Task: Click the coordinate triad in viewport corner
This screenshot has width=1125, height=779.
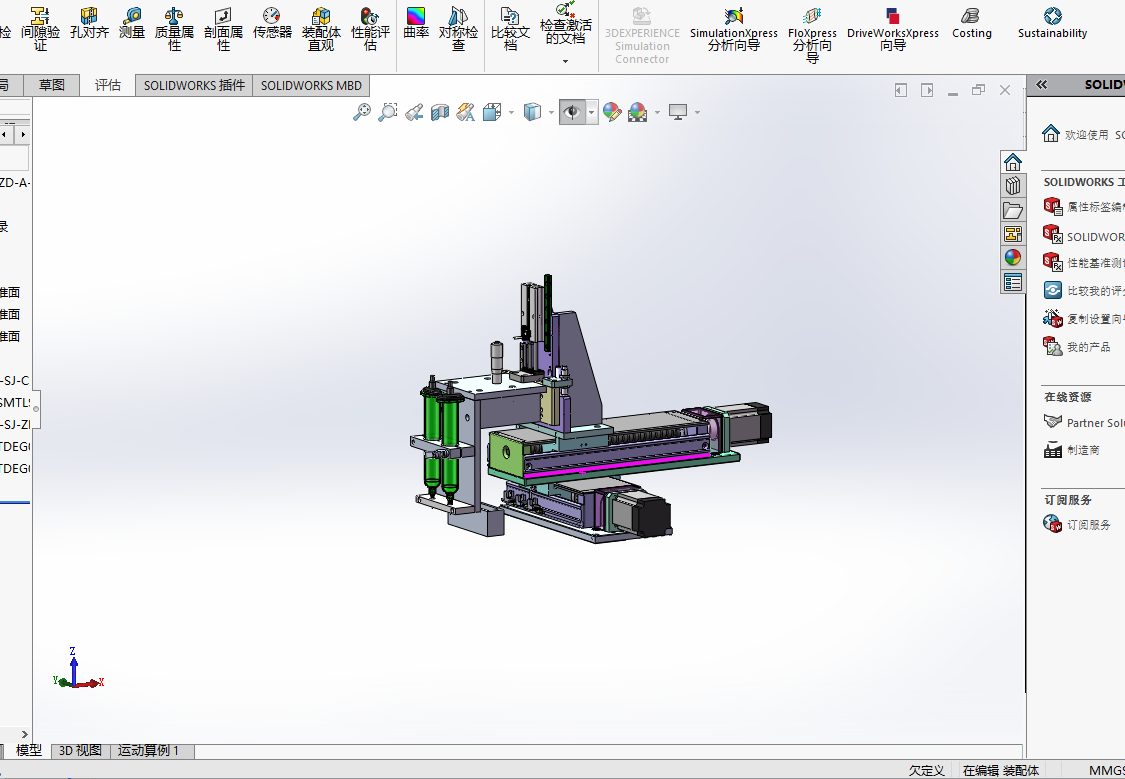Action: tap(78, 668)
